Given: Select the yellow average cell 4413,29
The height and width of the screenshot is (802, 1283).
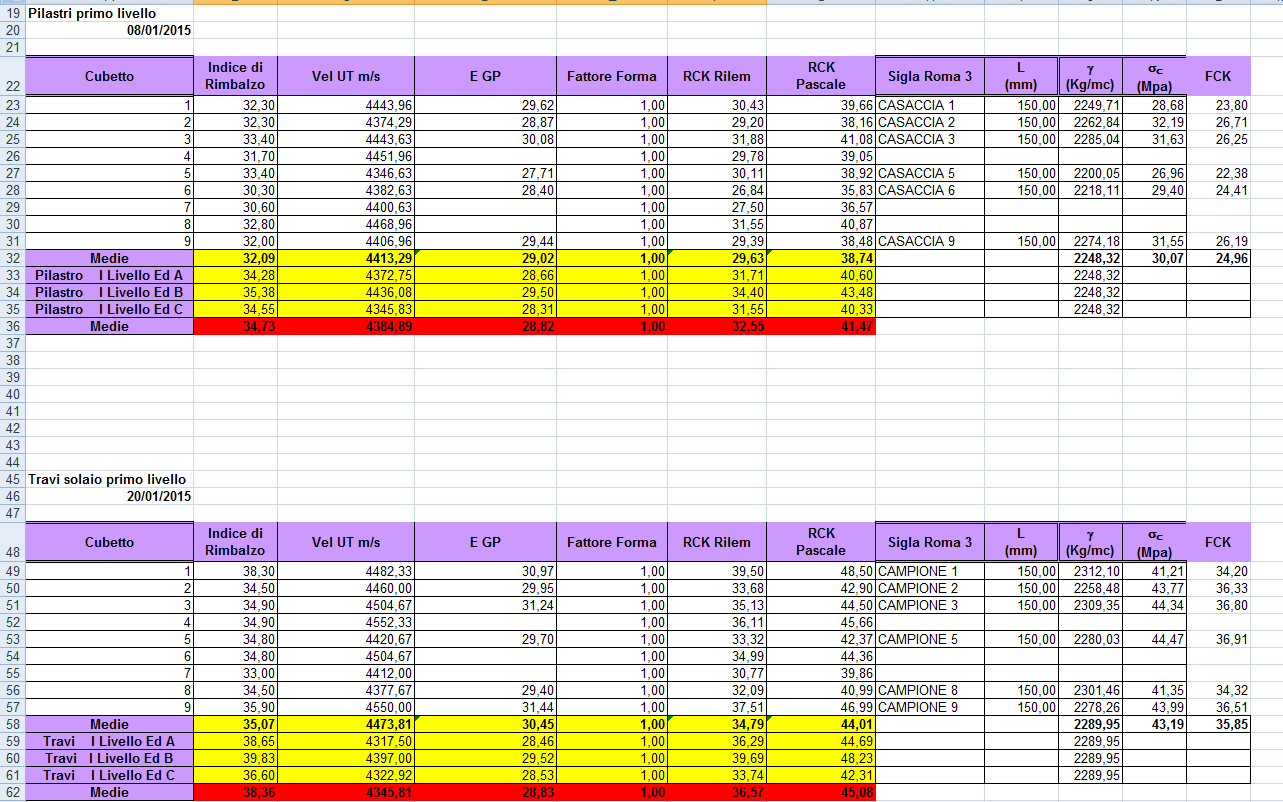Looking at the screenshot, I should point(346,258).
